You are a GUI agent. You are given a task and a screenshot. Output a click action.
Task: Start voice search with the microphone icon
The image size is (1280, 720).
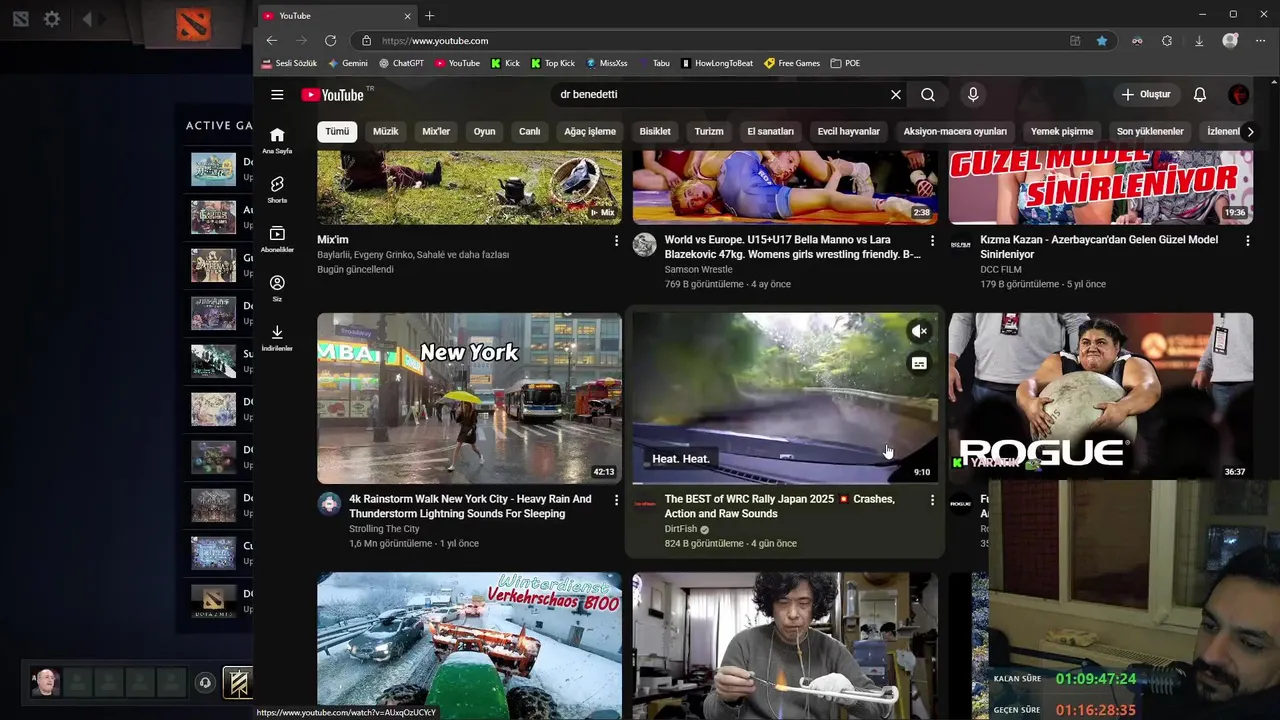(x=973, y=95)
